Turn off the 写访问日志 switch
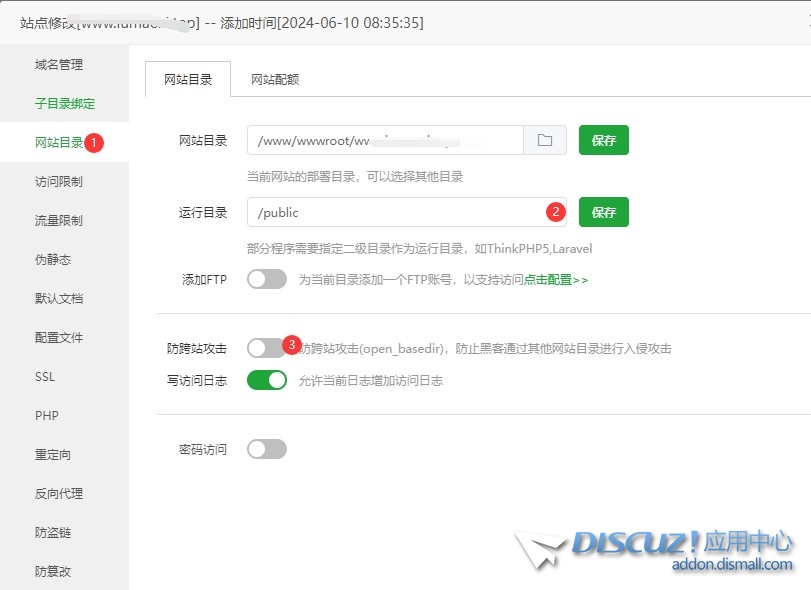The width and height of the screenshot is (811, 590). click(x=267, y=380)
